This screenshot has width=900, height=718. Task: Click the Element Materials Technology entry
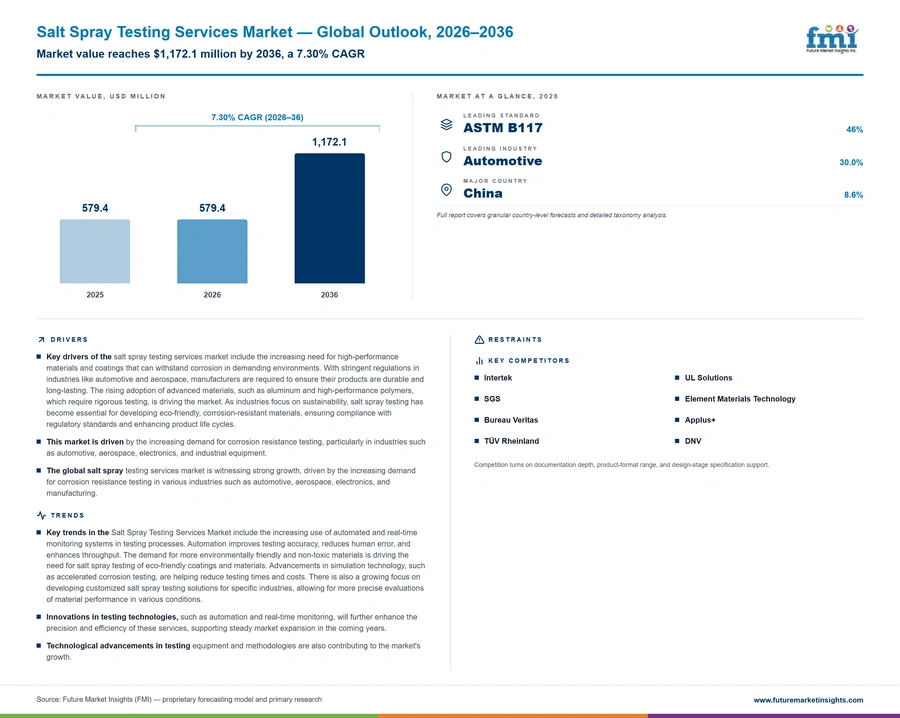[x=740, y=399]
